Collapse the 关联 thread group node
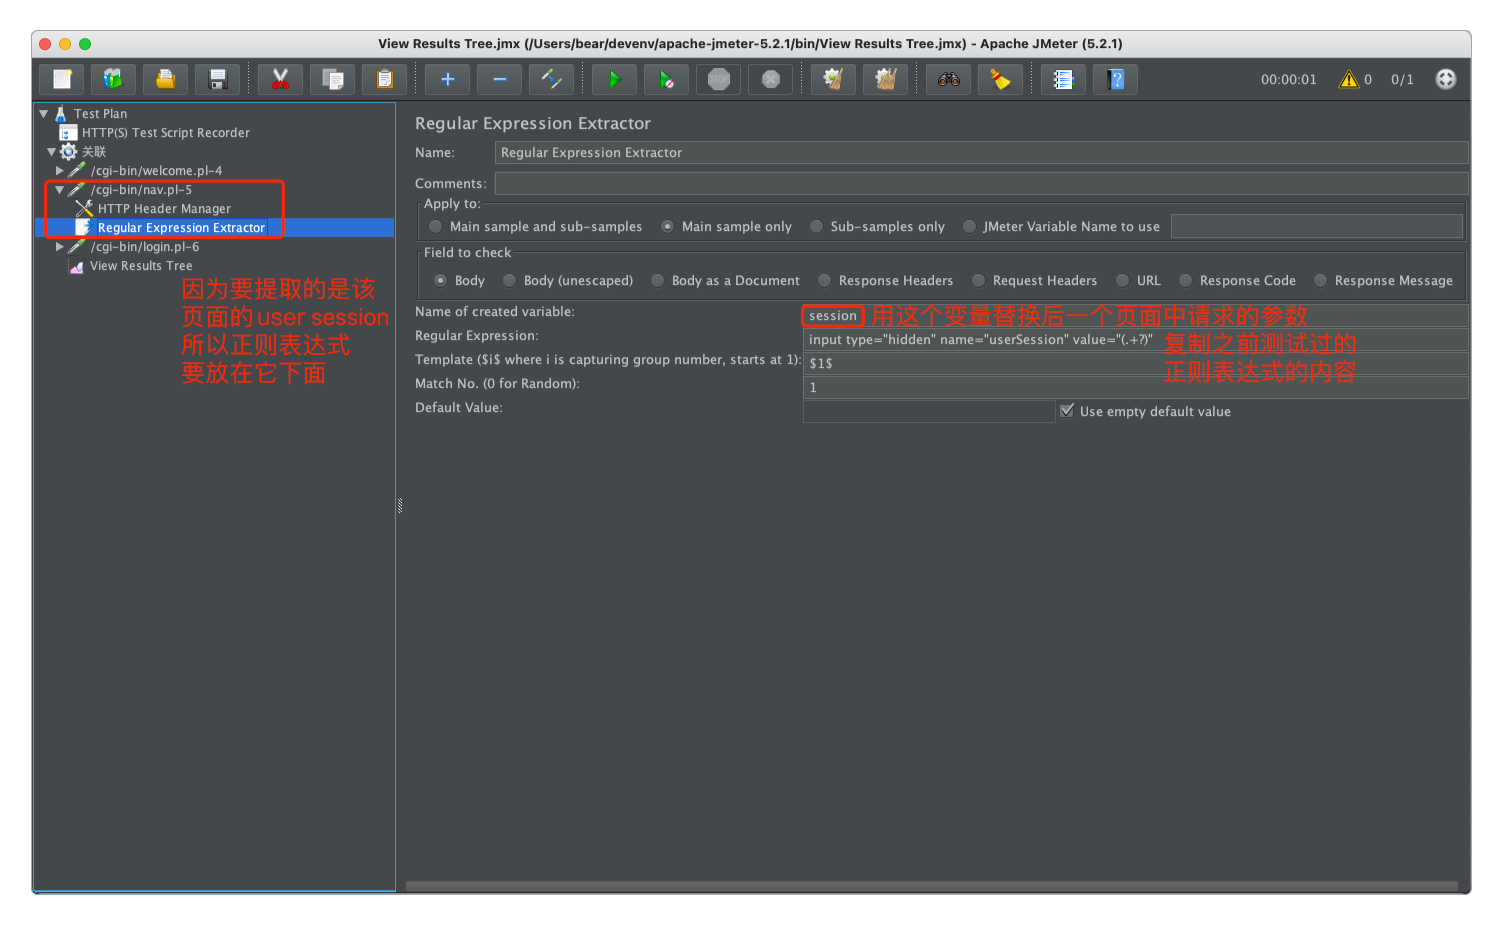1502x925 pixels. [x=51, y=152]
